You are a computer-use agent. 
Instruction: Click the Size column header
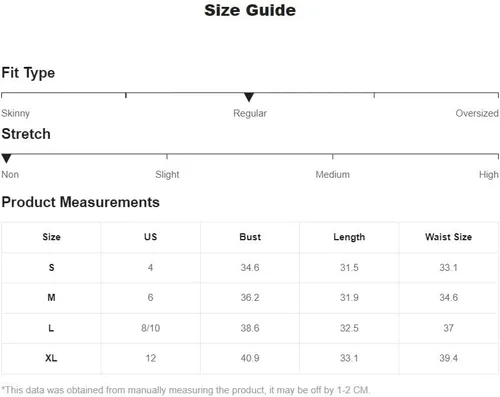51,237
